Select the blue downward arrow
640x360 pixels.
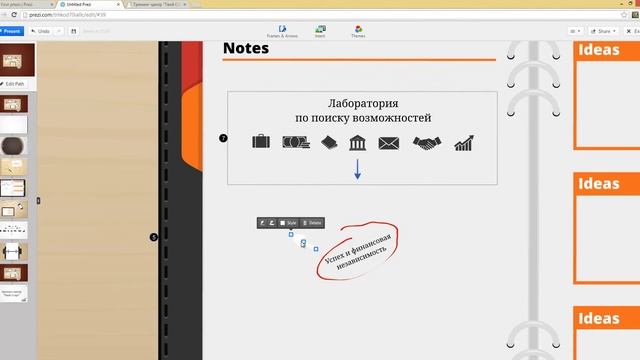[358, 169]
